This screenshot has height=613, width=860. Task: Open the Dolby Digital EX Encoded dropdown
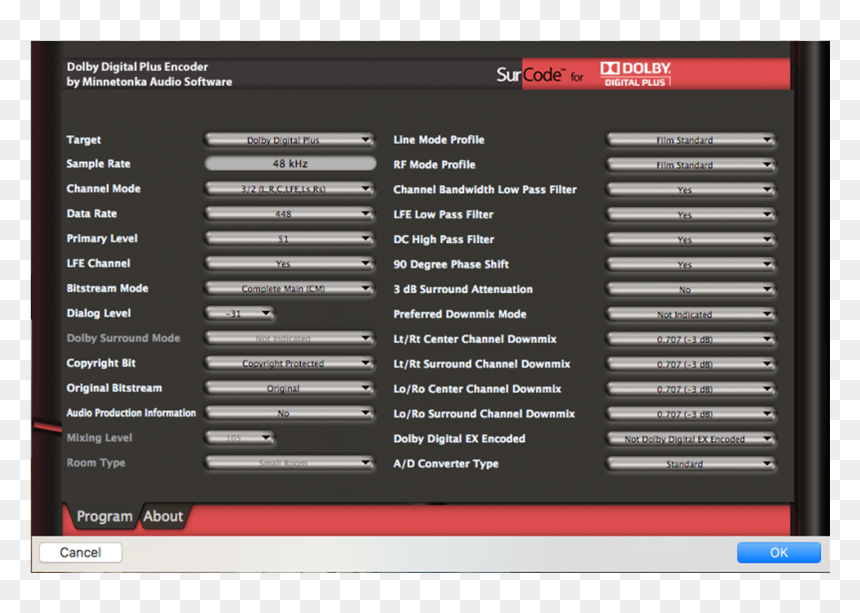click(691, 439)
